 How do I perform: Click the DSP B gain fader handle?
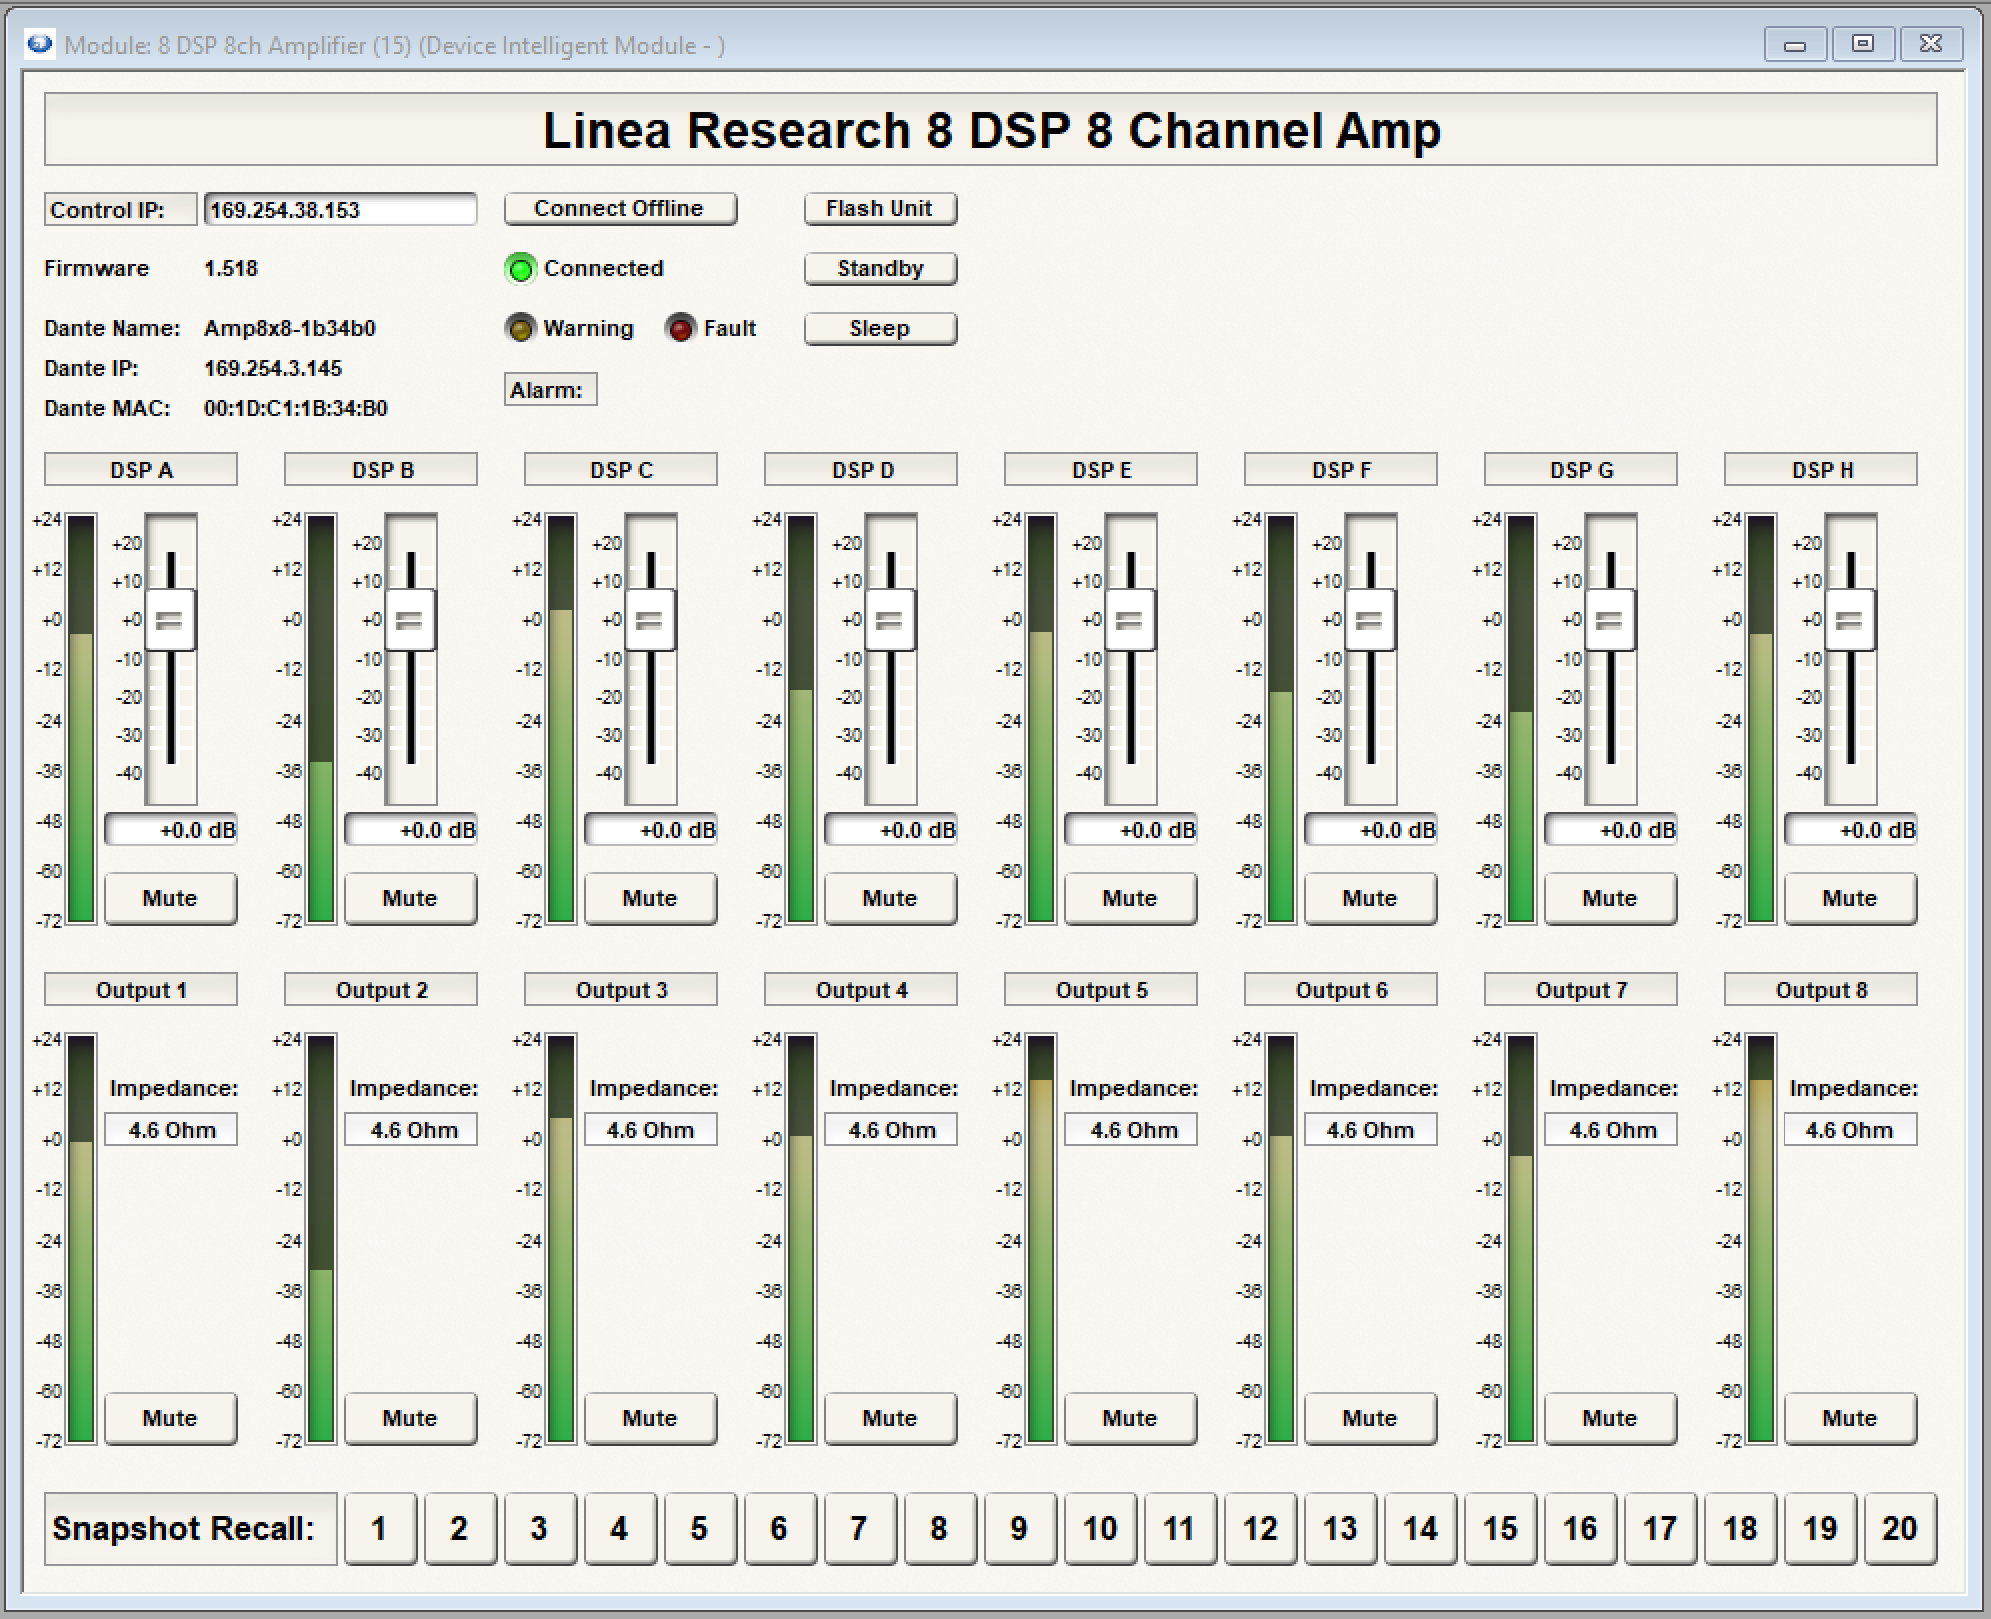pyautogui.click(x=410, y=620)
